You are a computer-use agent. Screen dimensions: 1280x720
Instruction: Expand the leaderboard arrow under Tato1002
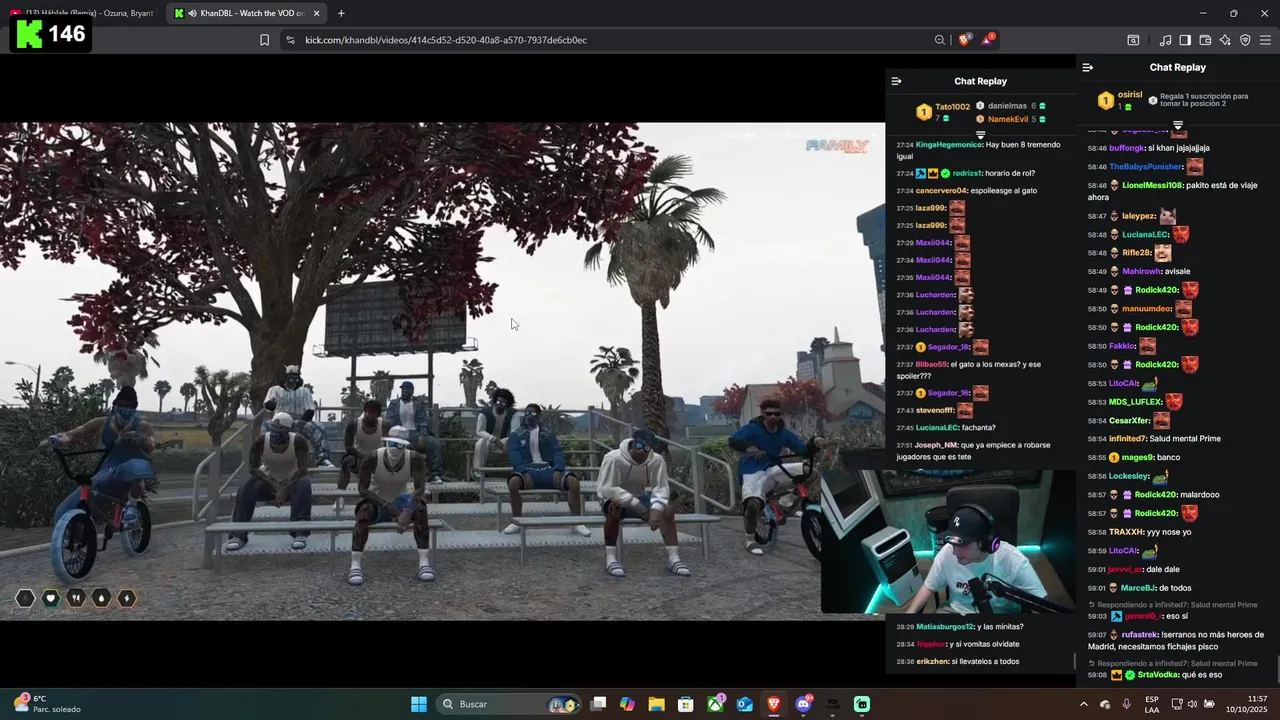(x=980, y=134)
